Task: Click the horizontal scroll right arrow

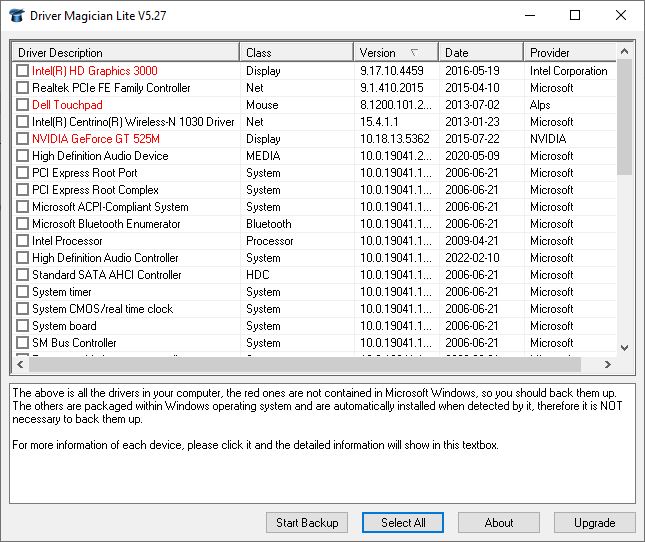Action: 608,364
